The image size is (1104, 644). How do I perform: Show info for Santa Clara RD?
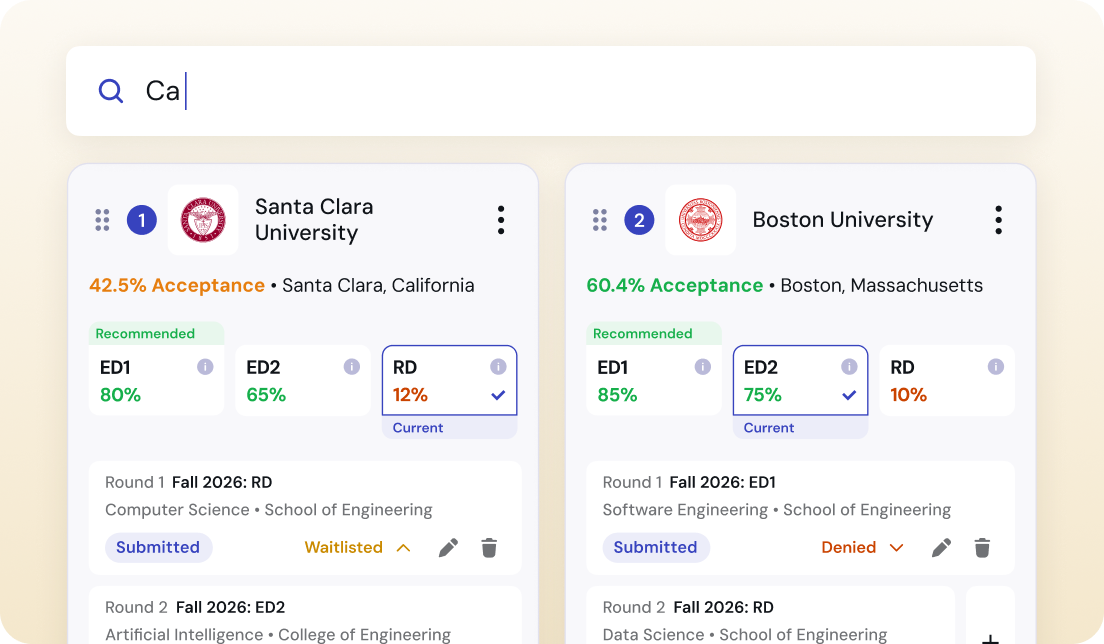[498, 367]
